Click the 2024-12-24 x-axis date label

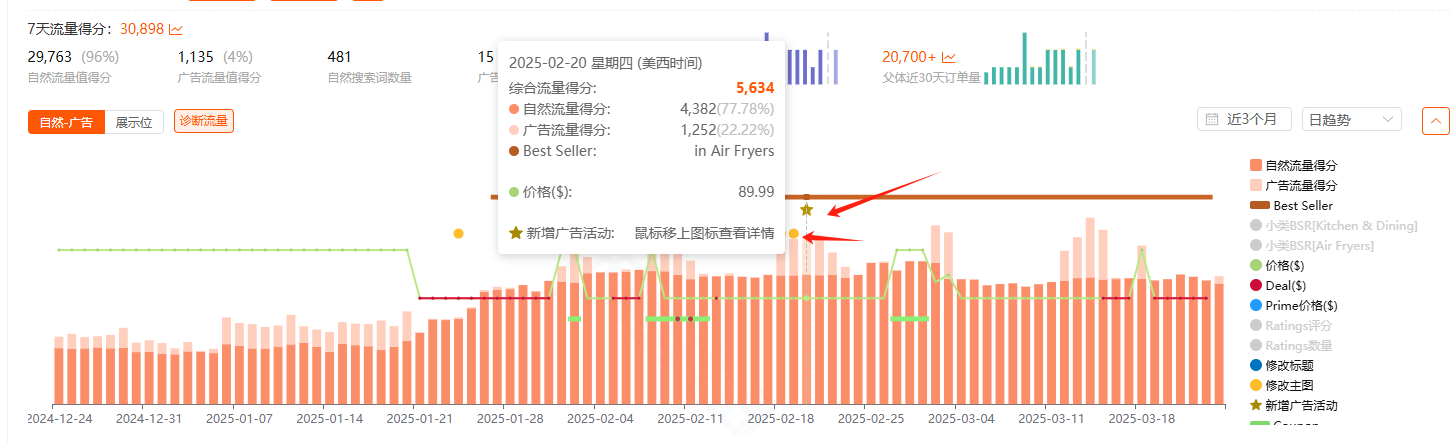tap(60, 418)
